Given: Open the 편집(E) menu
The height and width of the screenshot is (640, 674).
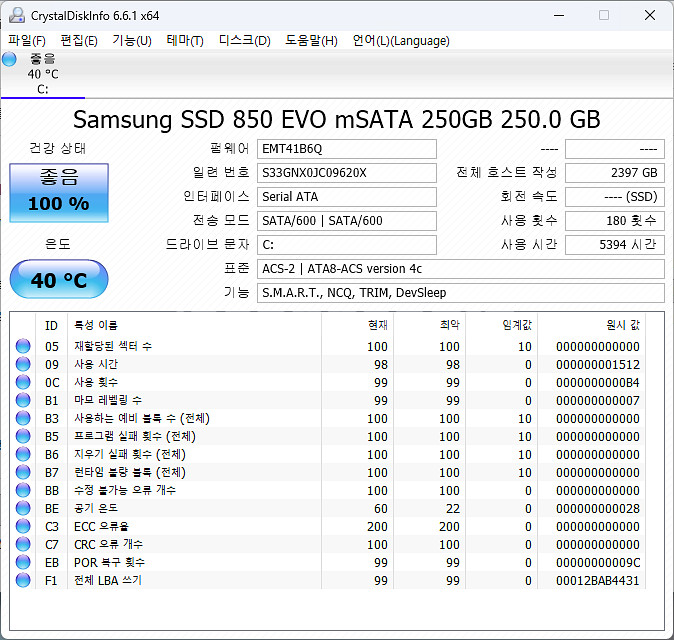Looking at the screenshot, I should [79, 41].
